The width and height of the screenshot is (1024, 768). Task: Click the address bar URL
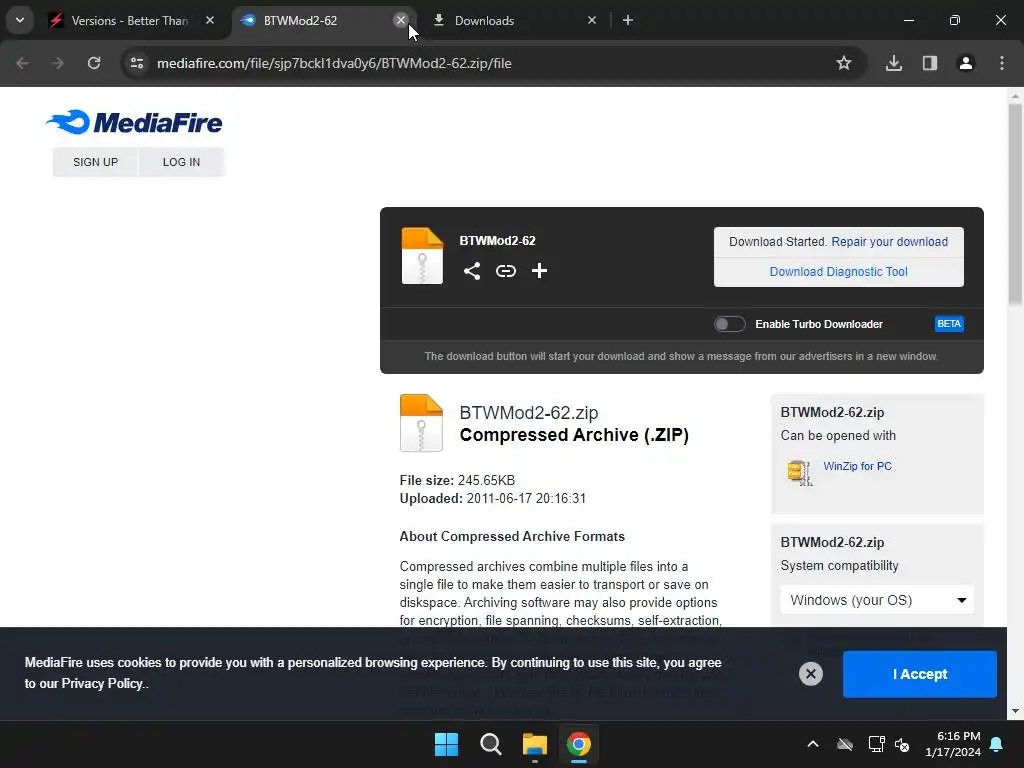click(x=334, y=63)
